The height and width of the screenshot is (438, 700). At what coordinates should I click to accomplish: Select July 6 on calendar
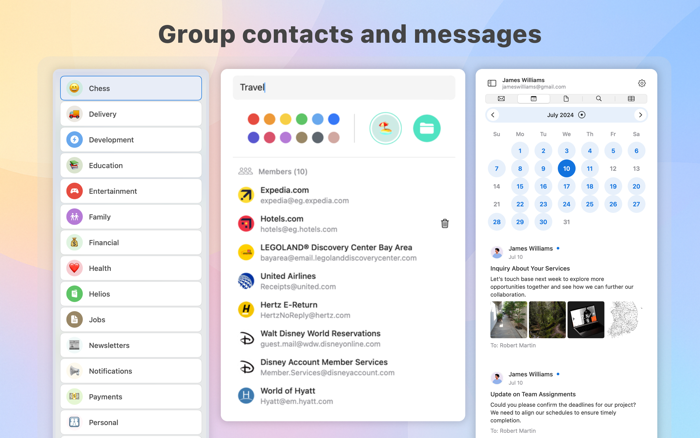[636, 151]
